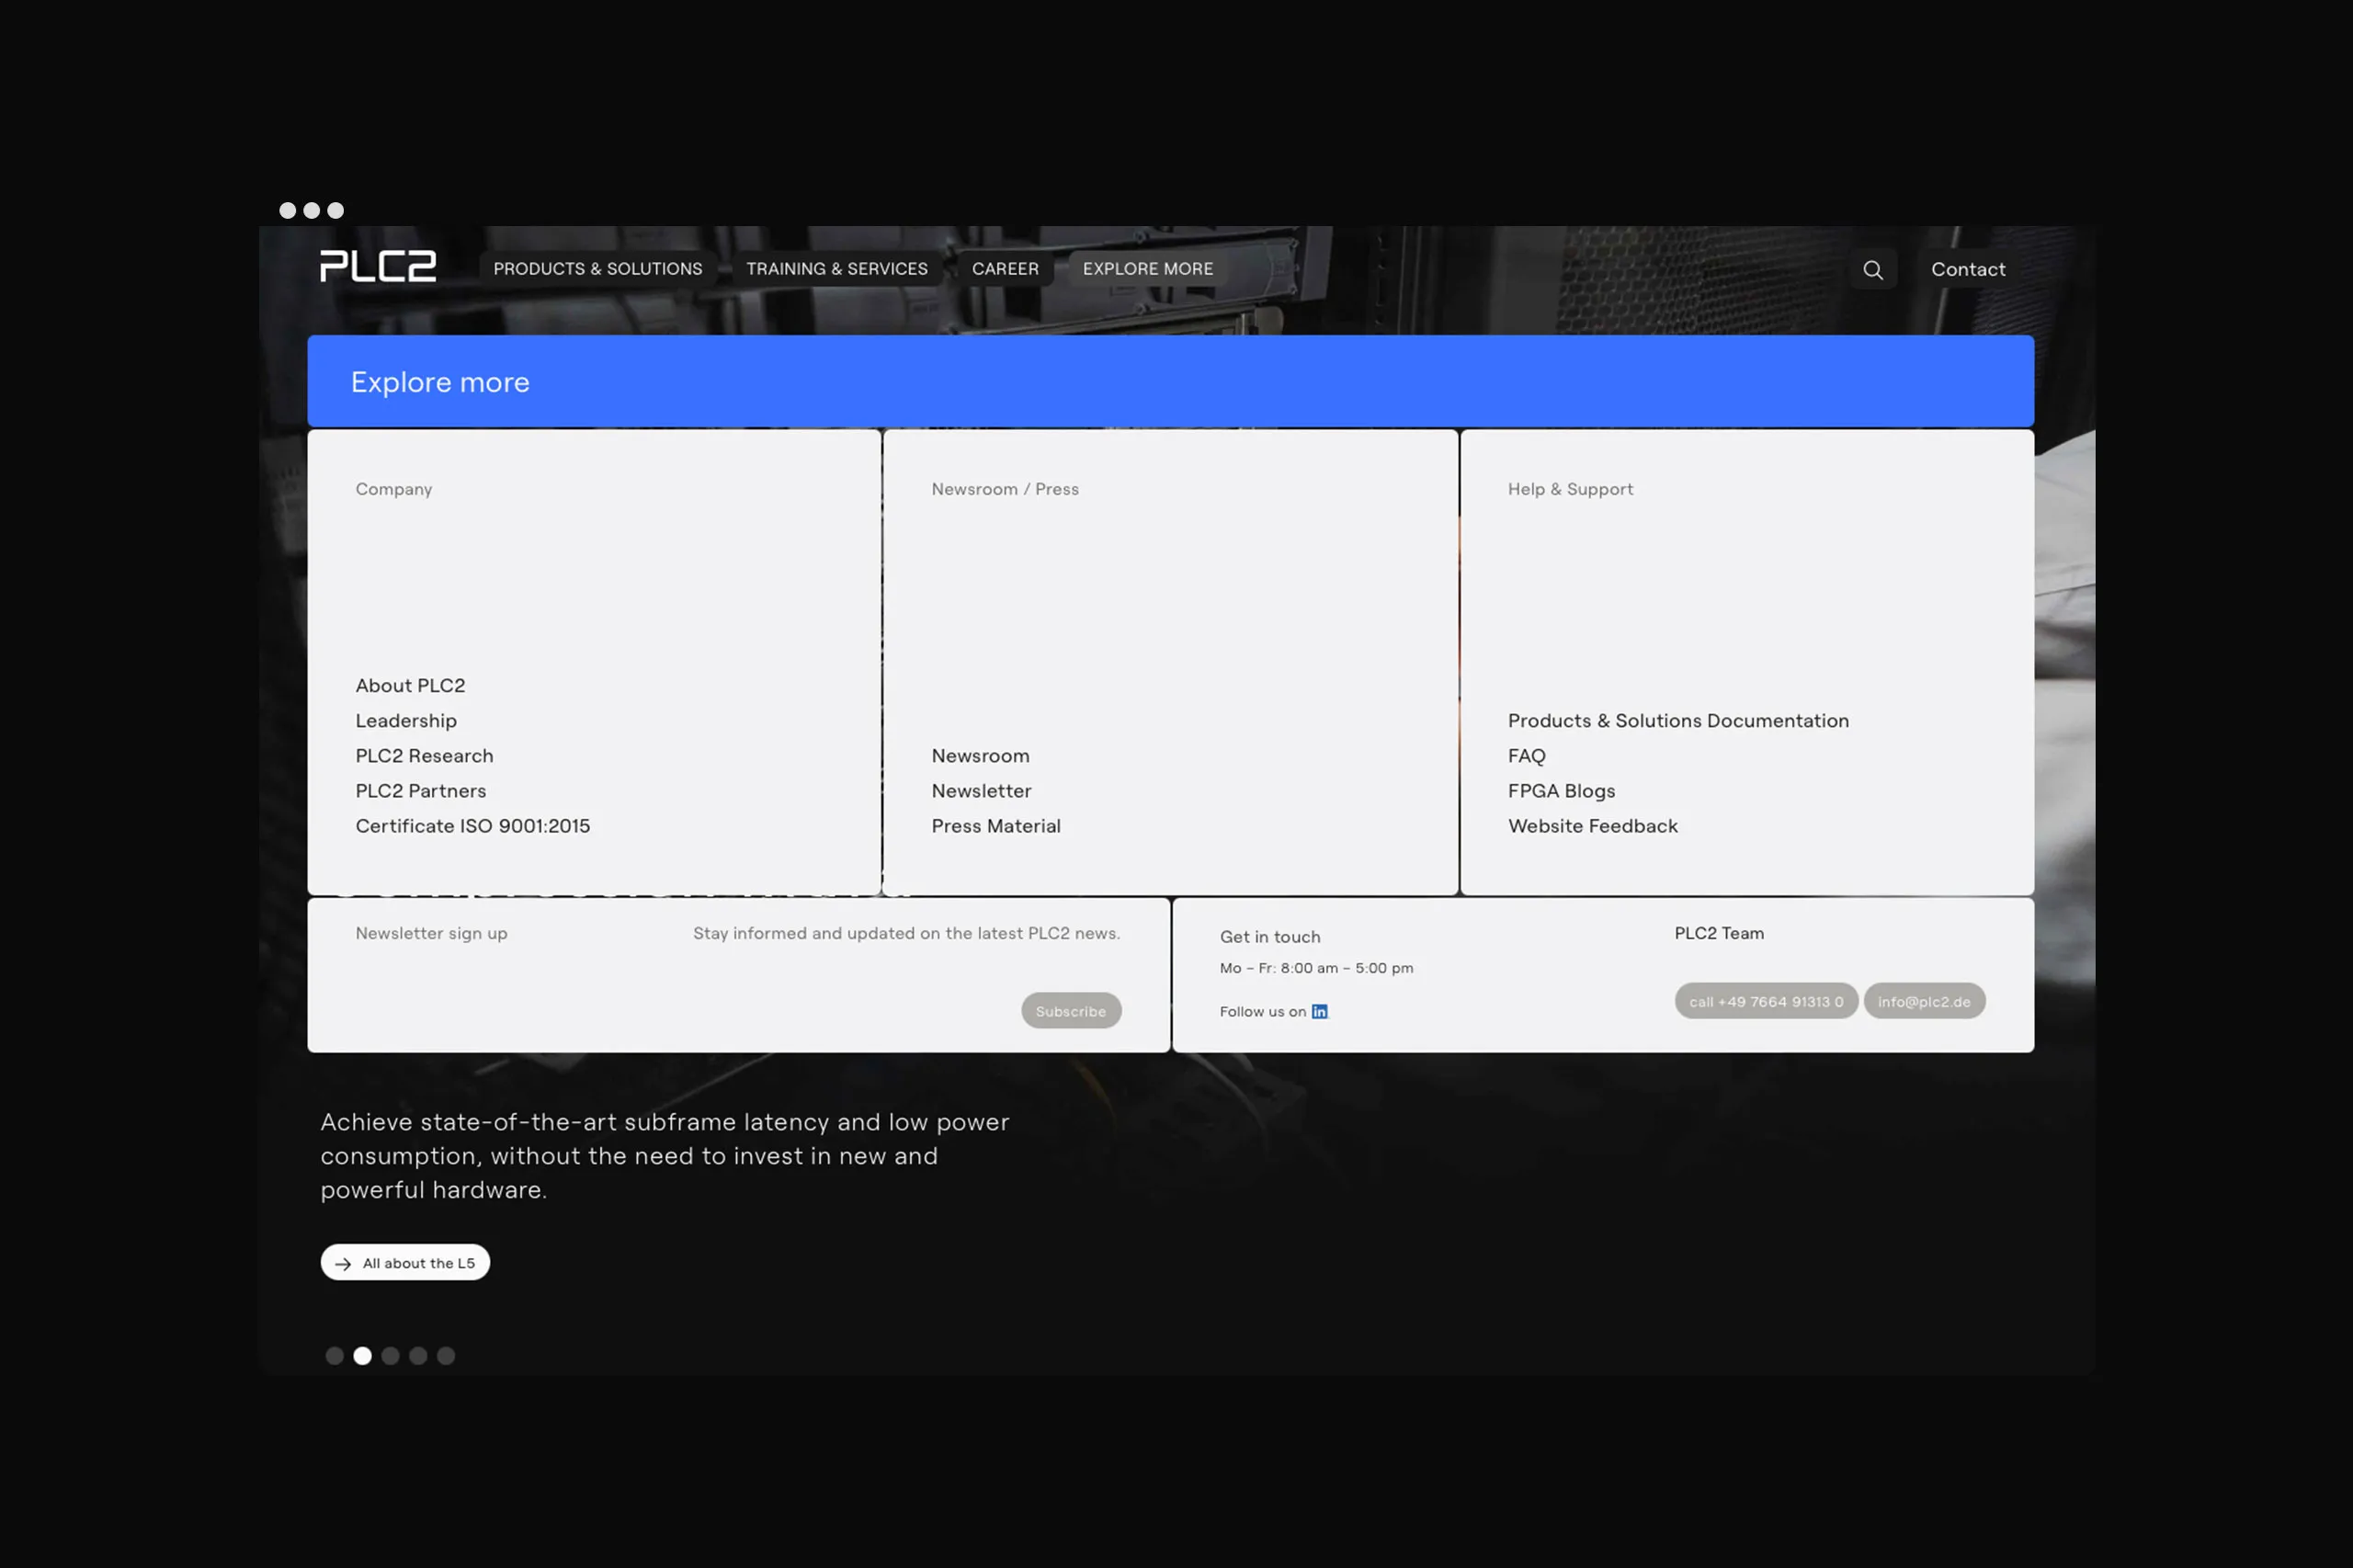The image size is (2353, 1568).
Task: Open the Contact menu entry
Action: tap(1967, 269)
